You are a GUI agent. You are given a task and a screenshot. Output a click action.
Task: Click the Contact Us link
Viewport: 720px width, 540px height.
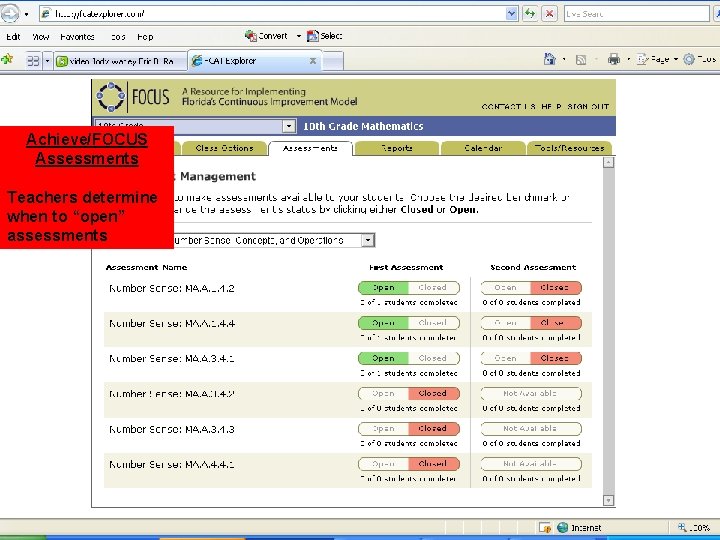tap(509, 107)
